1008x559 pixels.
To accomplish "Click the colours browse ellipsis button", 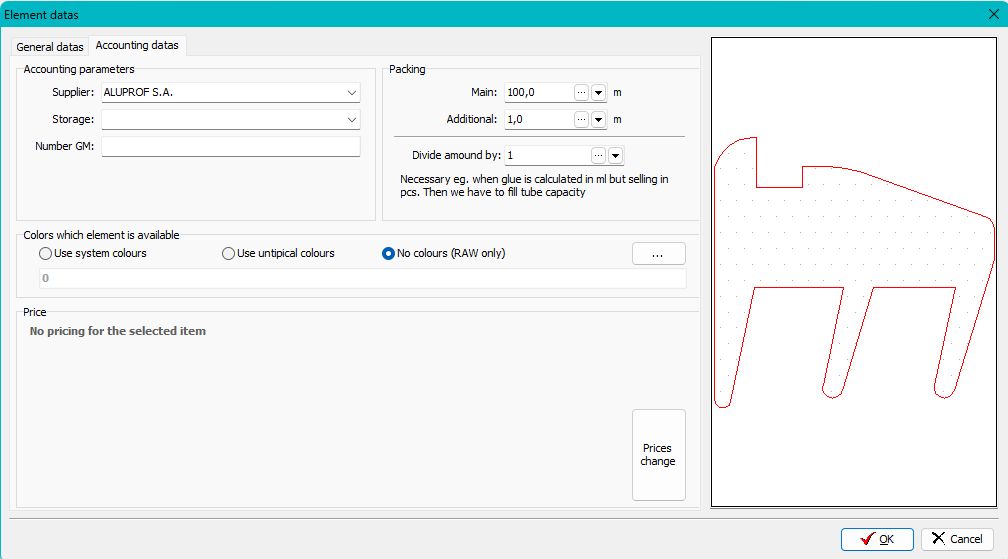I will 658,254.
